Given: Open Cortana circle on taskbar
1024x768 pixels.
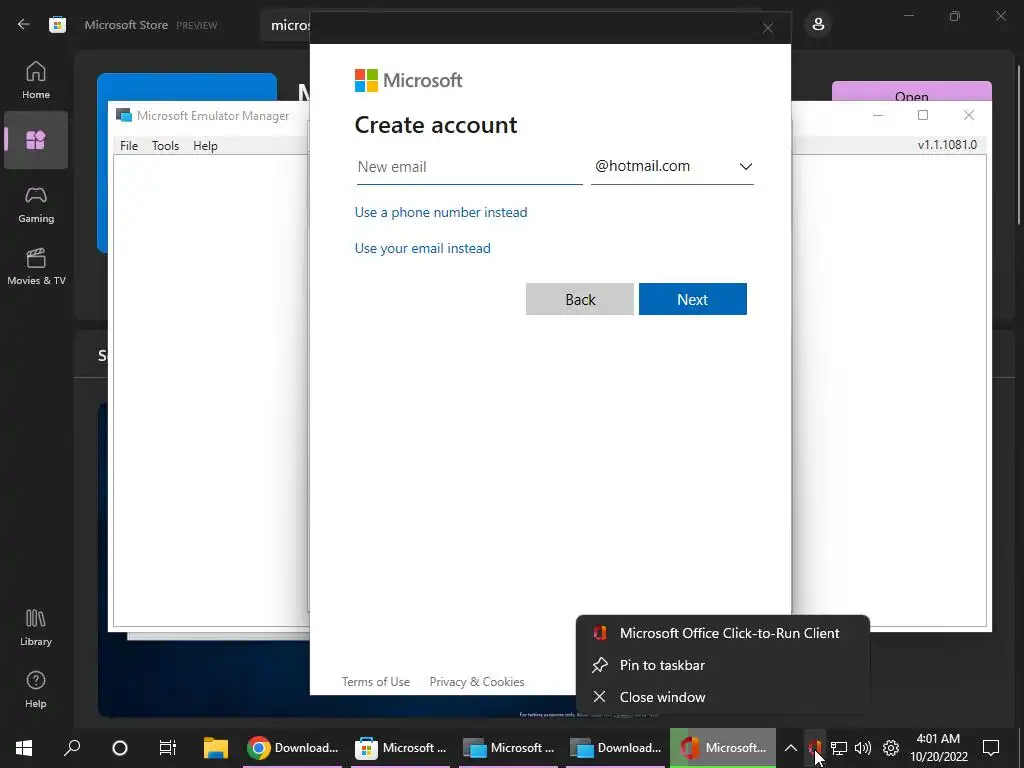Looking at the screenshot, I should tap(120, 748).
